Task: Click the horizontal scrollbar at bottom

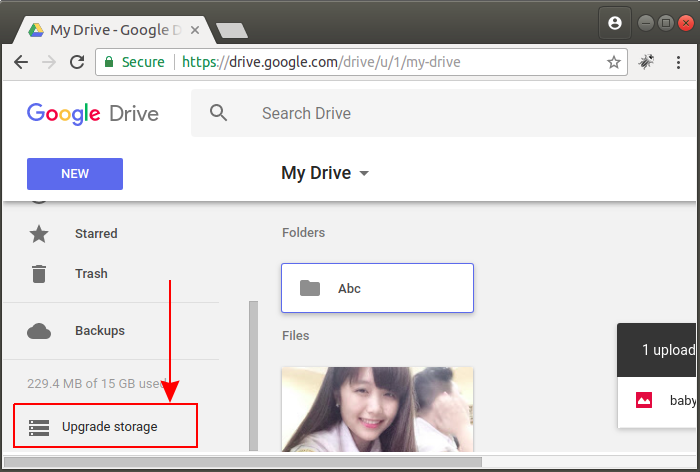Action: 243,462
